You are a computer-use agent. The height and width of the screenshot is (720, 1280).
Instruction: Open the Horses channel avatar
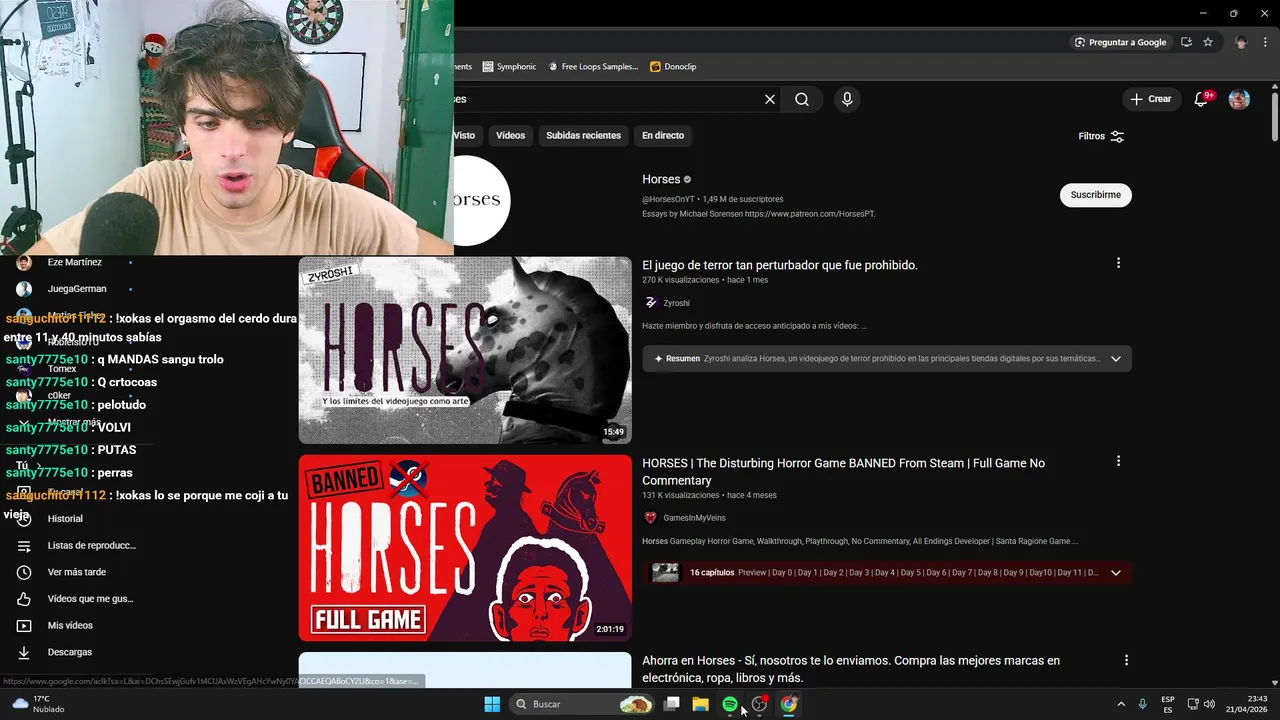pos(483,200)
